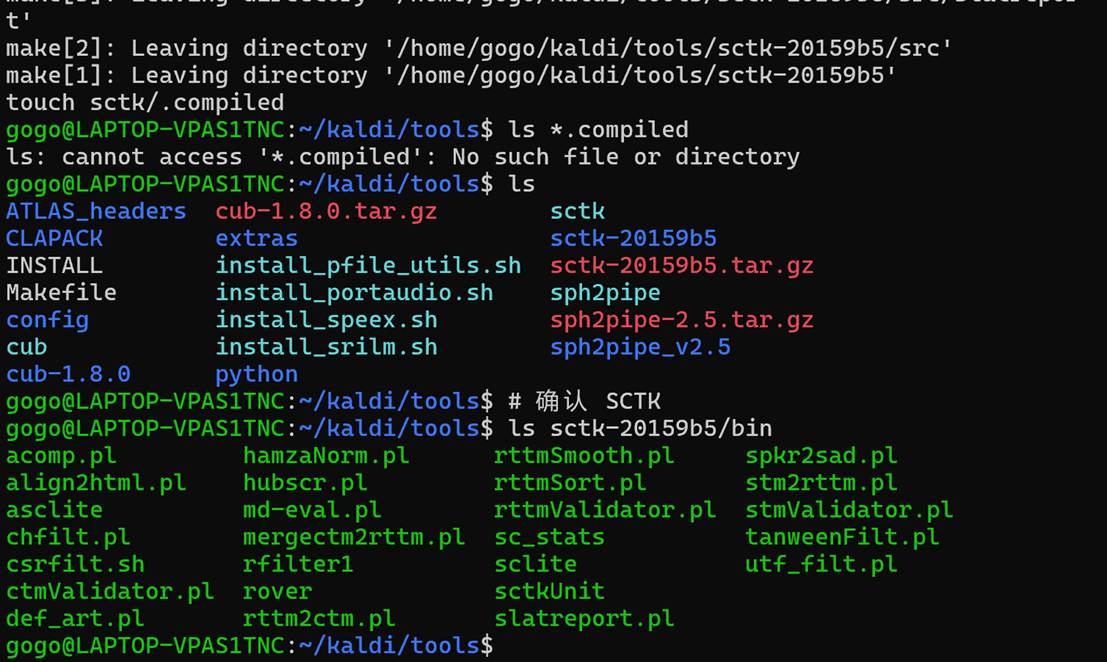Click the make[2] Leaving directory line
Screen dimensions: 1107x662
[479, 48]
